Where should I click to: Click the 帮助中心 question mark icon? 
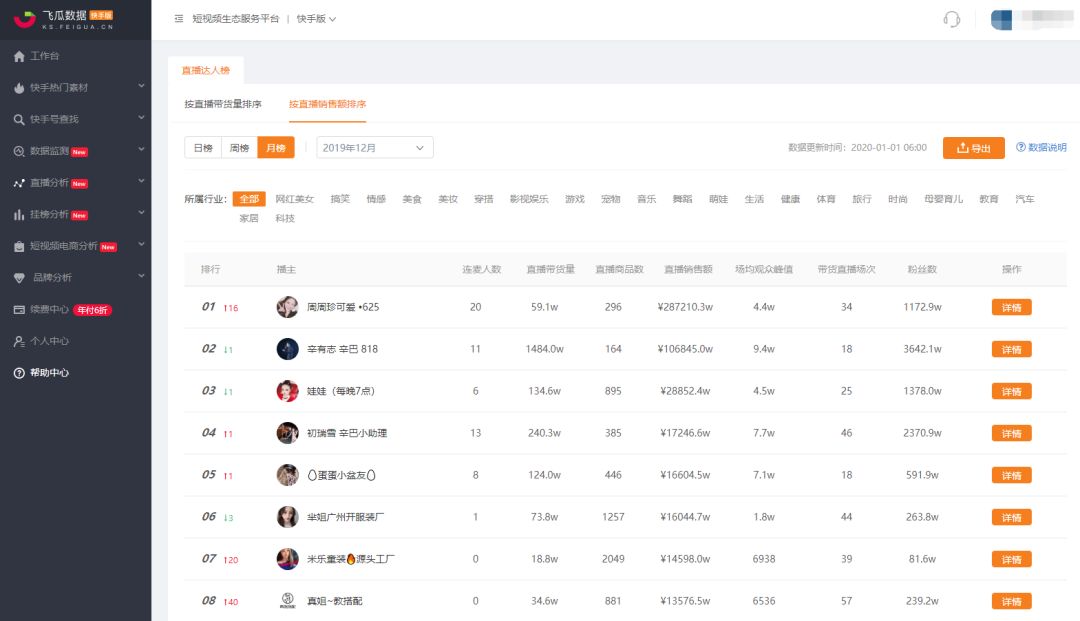[19, 373]
